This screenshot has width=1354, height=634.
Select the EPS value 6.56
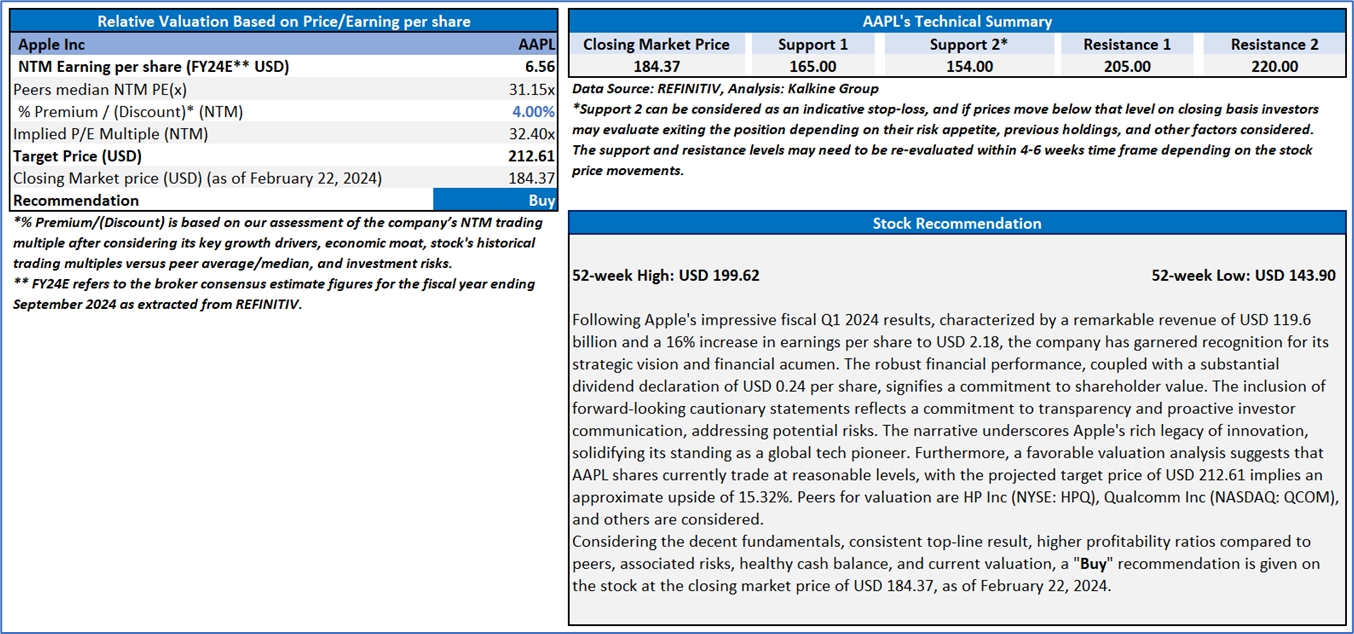[x=539, y=67]
